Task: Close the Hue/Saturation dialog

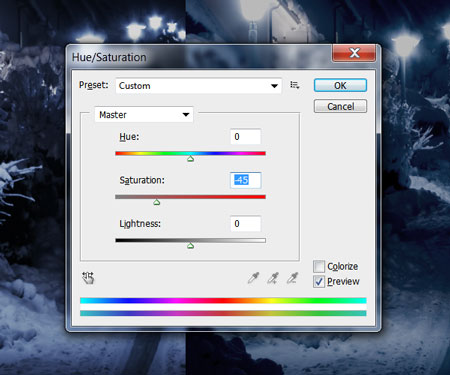Action: 354,53
